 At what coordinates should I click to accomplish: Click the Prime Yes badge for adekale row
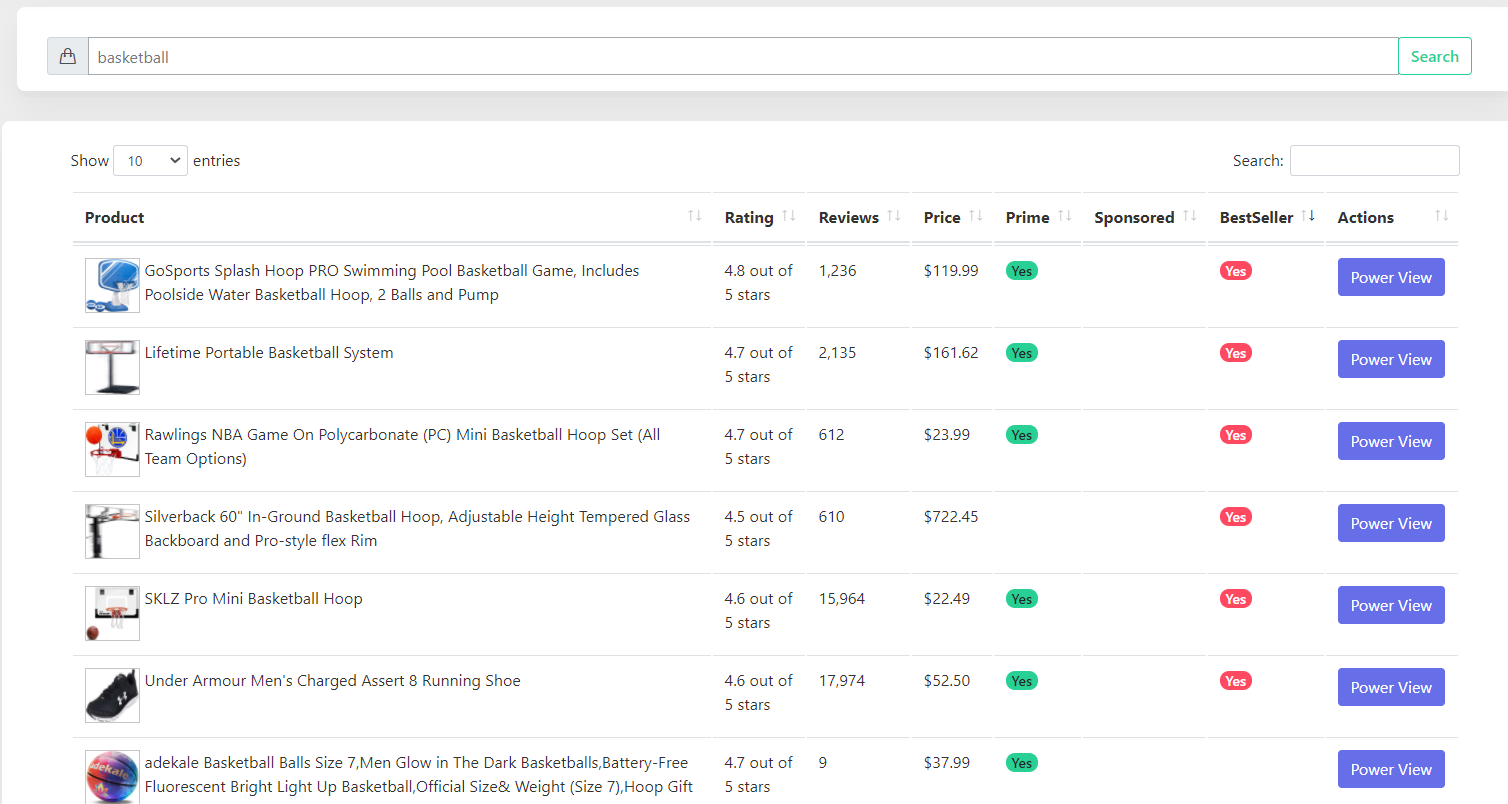pyautogui.click(x=1021, y=763)
